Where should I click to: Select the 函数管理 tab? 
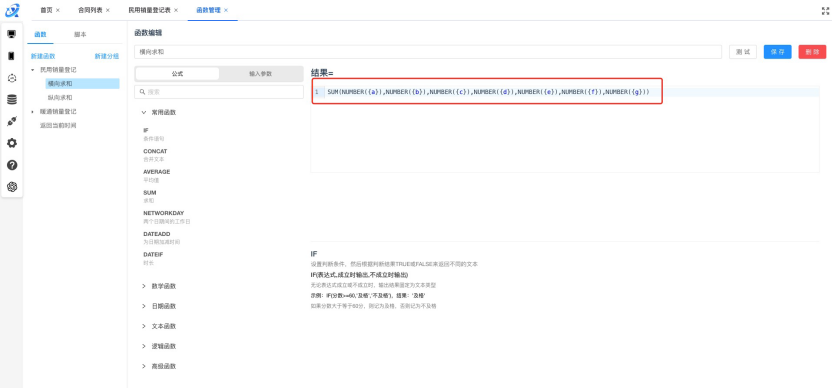208,10
